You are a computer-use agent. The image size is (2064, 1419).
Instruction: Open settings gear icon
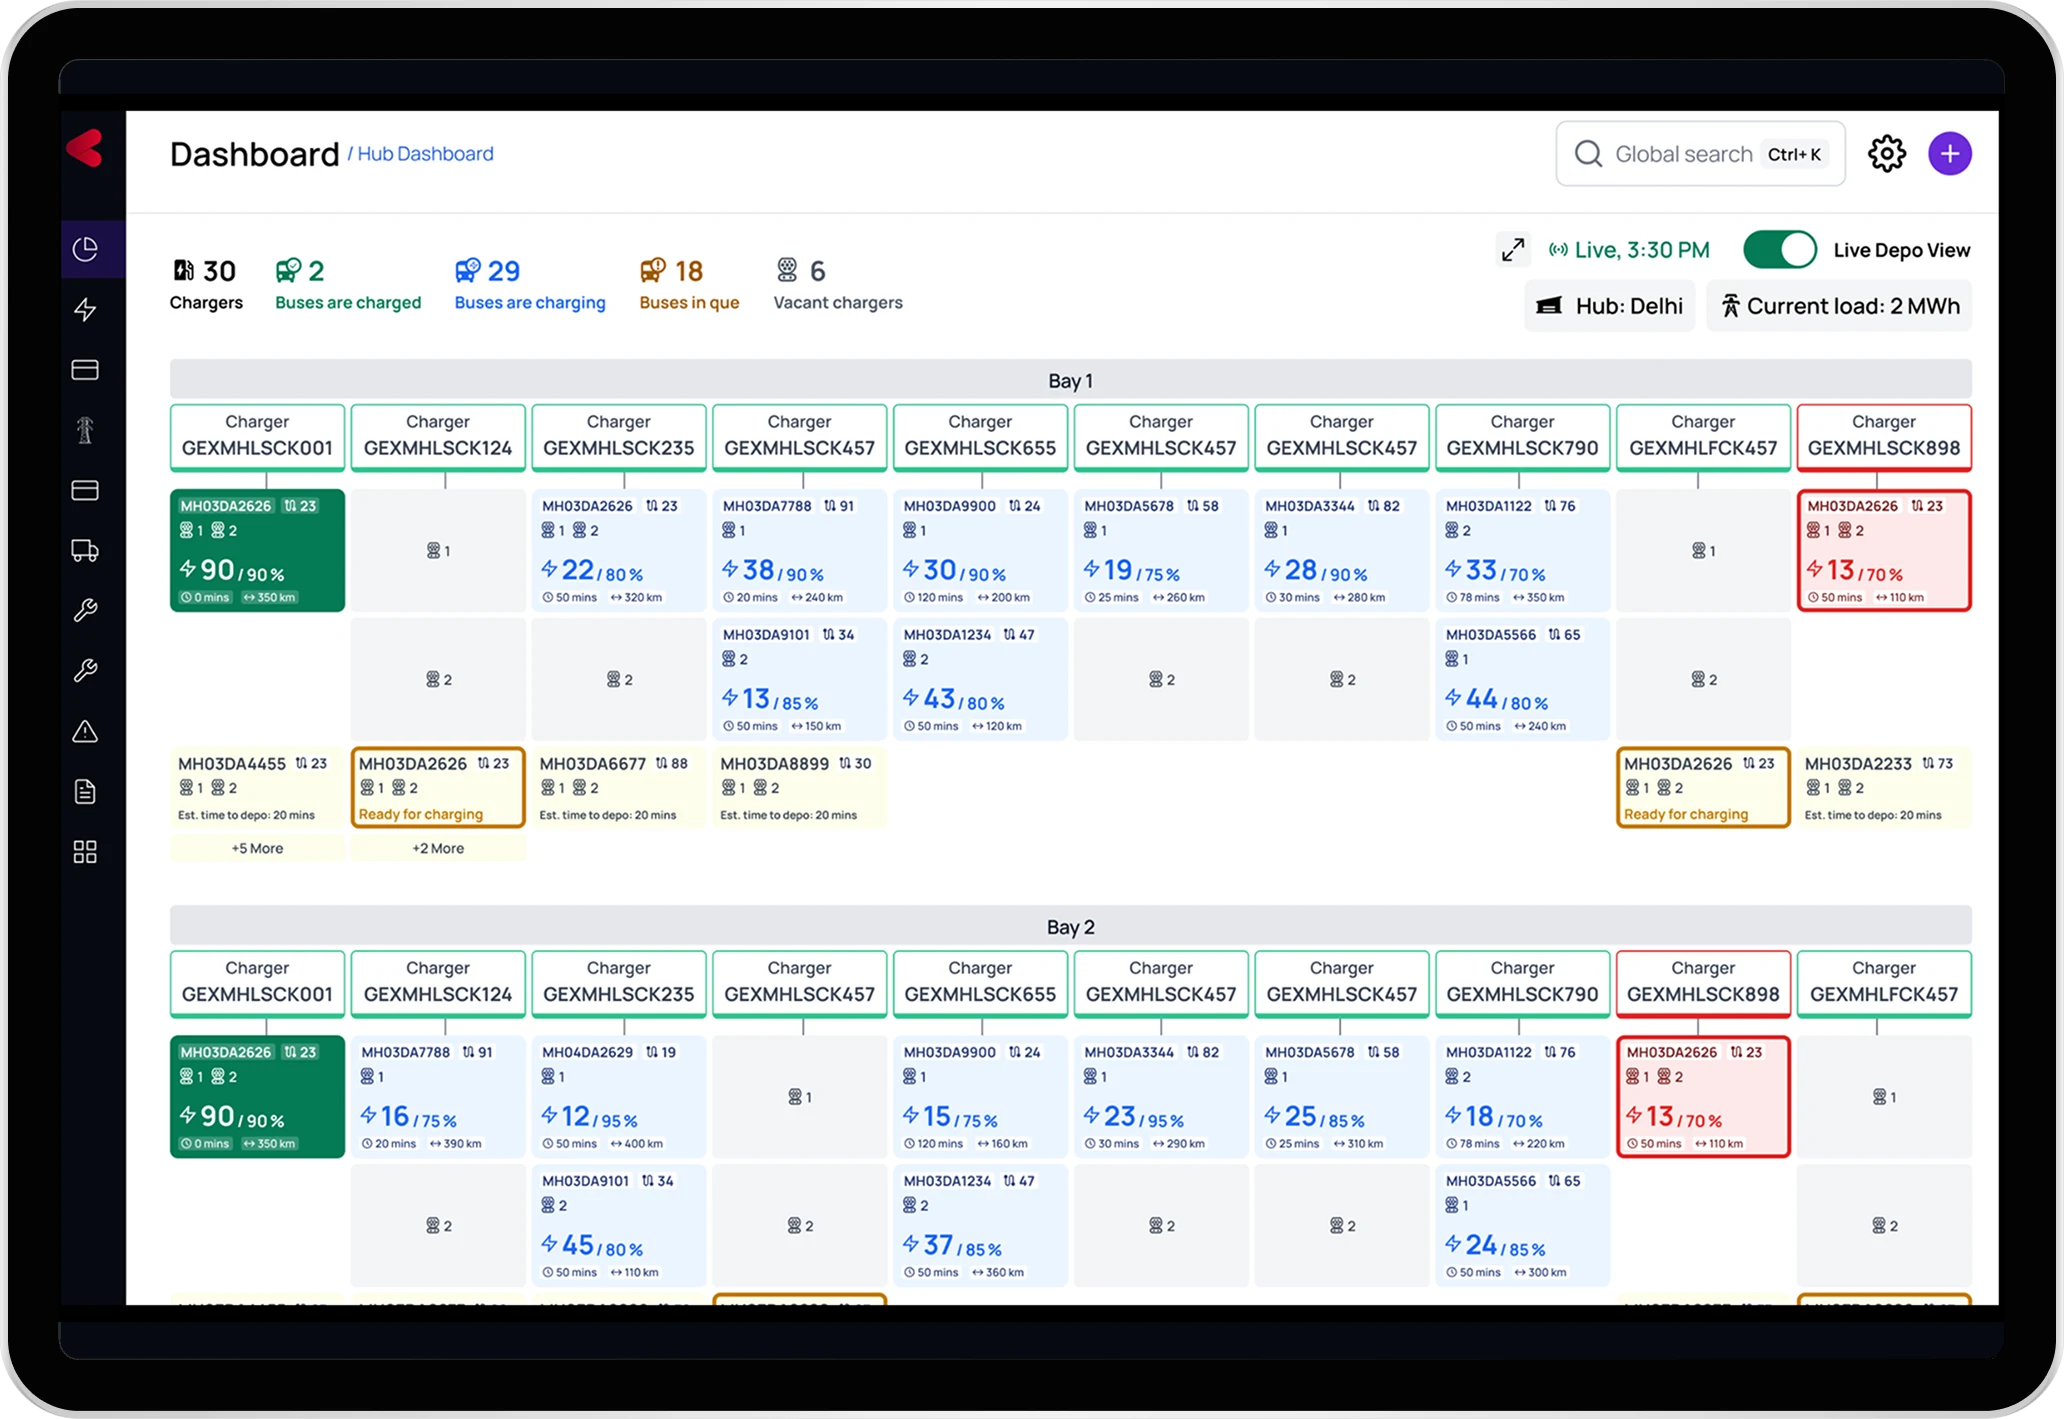pyautogui.click(x=1886, y=154)
